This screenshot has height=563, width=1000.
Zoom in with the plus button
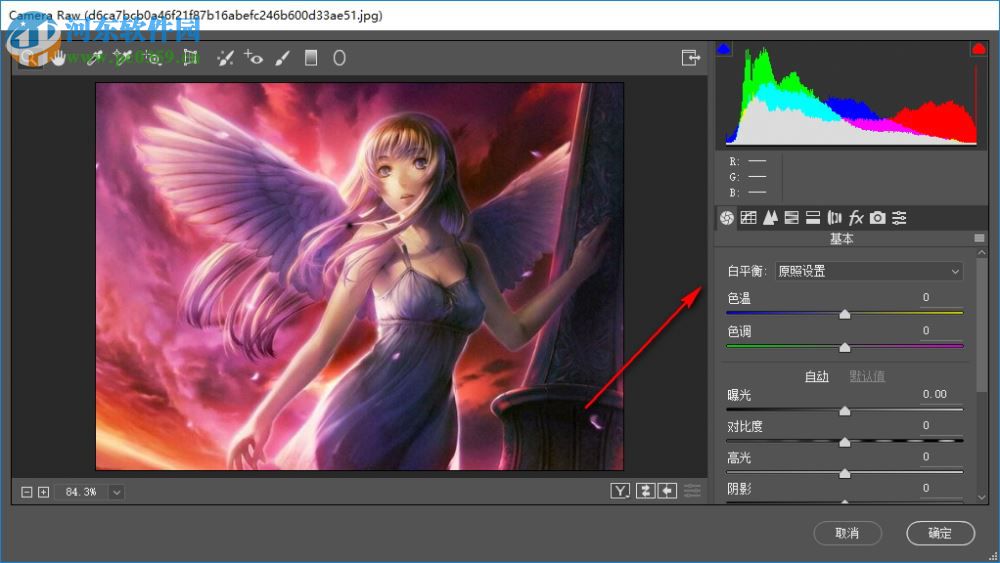tap(43, 492)
